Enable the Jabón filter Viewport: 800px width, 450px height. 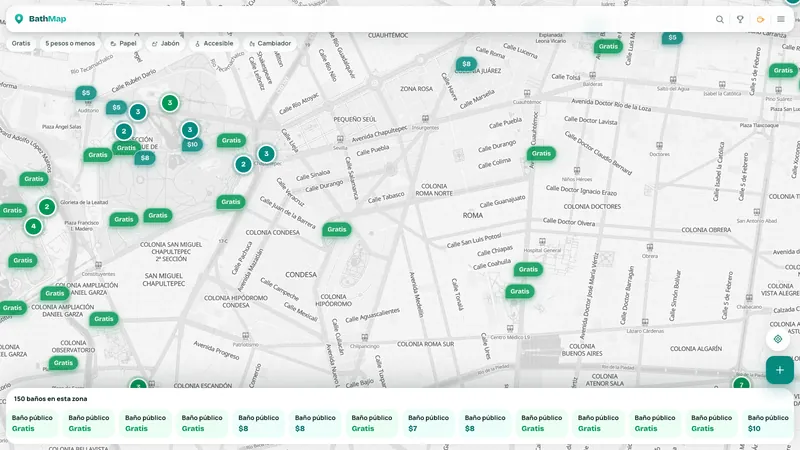(166, 43)
